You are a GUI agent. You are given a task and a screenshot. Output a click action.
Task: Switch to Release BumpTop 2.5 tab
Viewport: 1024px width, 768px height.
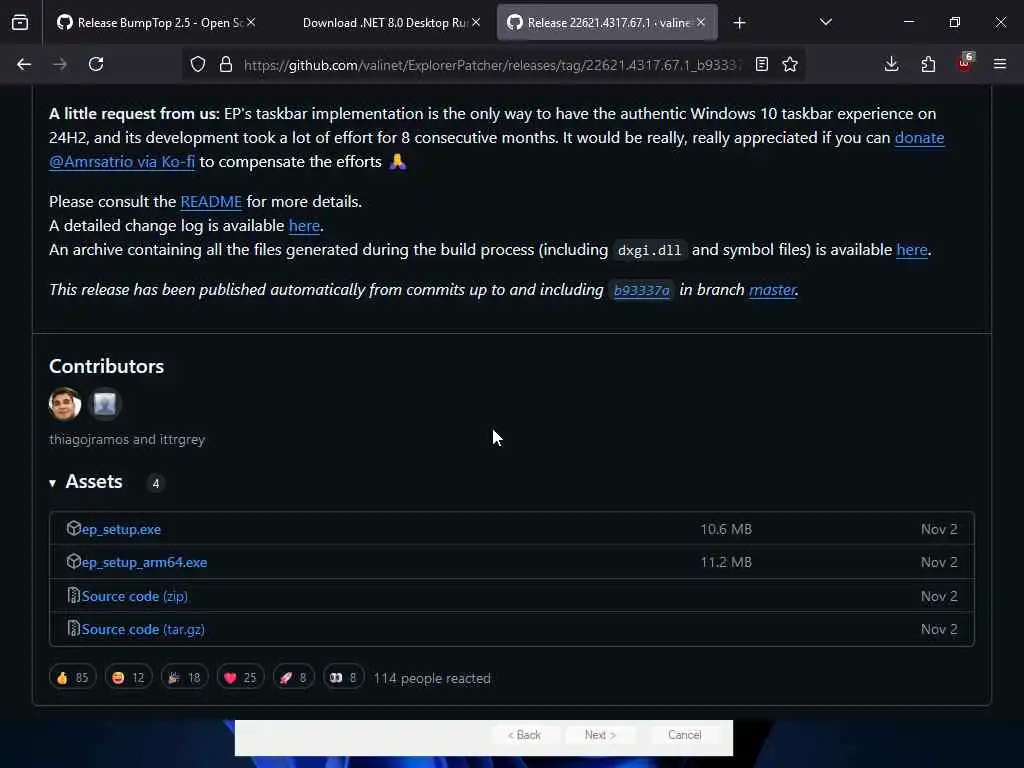point(155,22)
